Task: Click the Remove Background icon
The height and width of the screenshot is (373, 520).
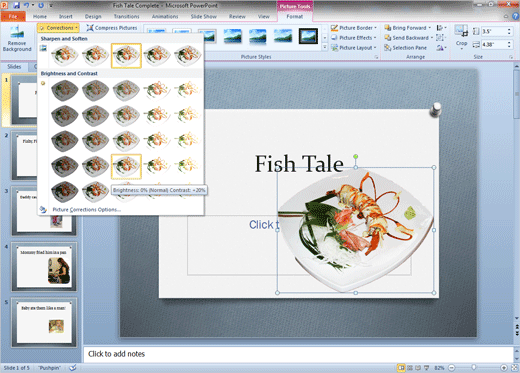Action: (17, 39)
